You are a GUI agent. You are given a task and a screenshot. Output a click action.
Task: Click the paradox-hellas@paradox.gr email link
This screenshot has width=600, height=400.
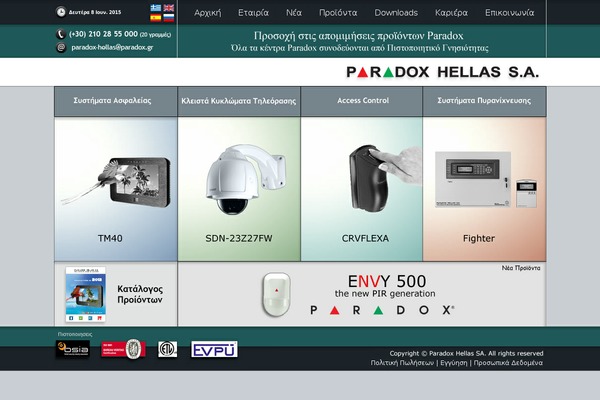tap(112, 47)
